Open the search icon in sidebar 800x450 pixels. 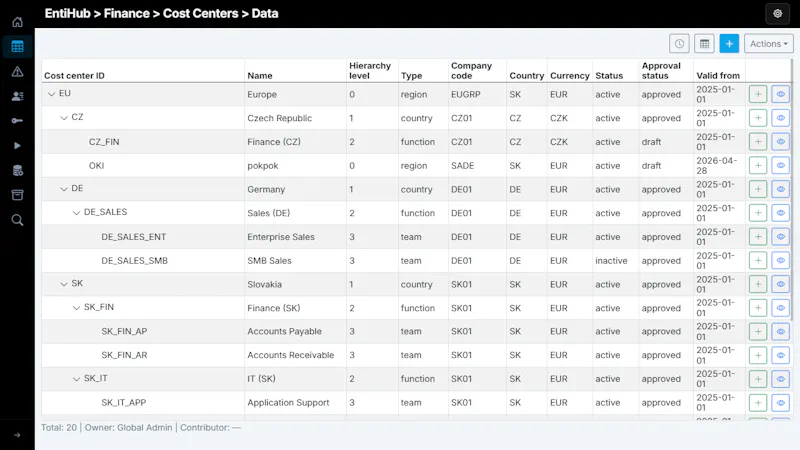17,220
